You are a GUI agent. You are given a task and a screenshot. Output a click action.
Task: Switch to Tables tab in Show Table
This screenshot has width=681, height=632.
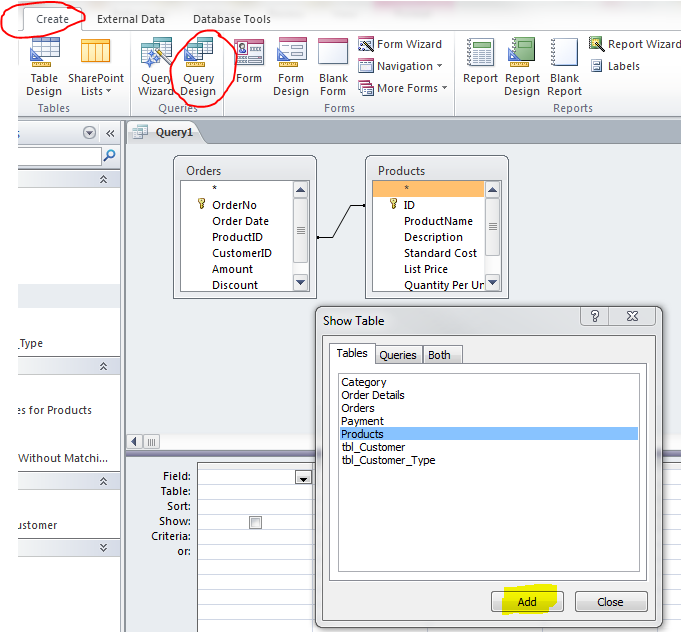point(352,353)
